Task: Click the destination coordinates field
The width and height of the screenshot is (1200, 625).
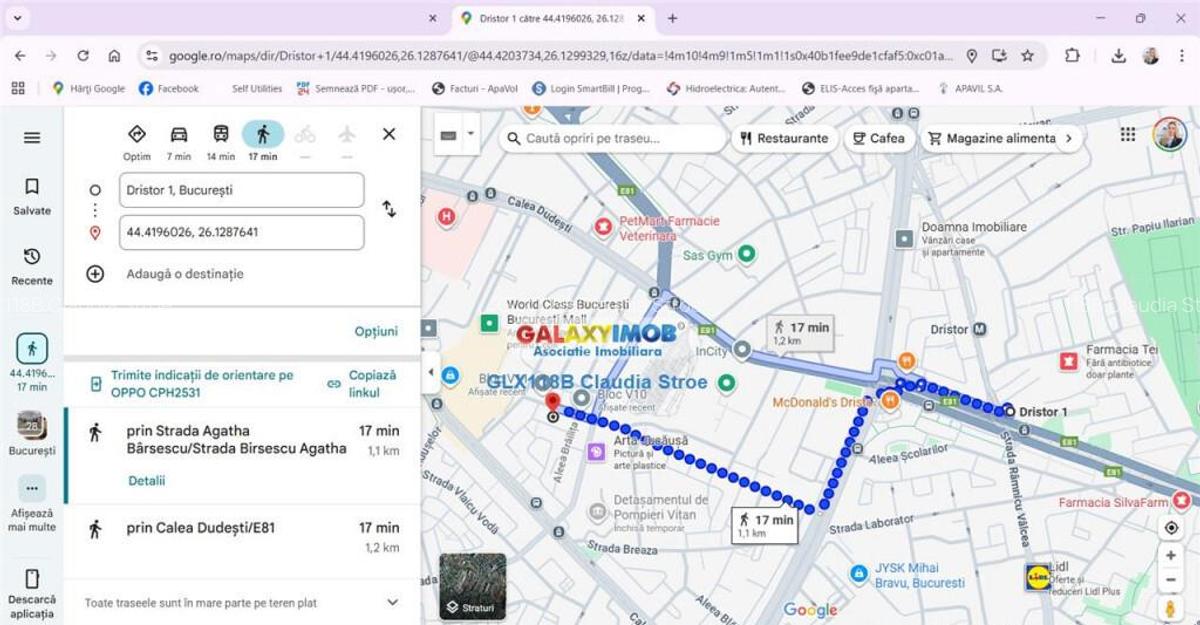Action: (x=241, y=232)
